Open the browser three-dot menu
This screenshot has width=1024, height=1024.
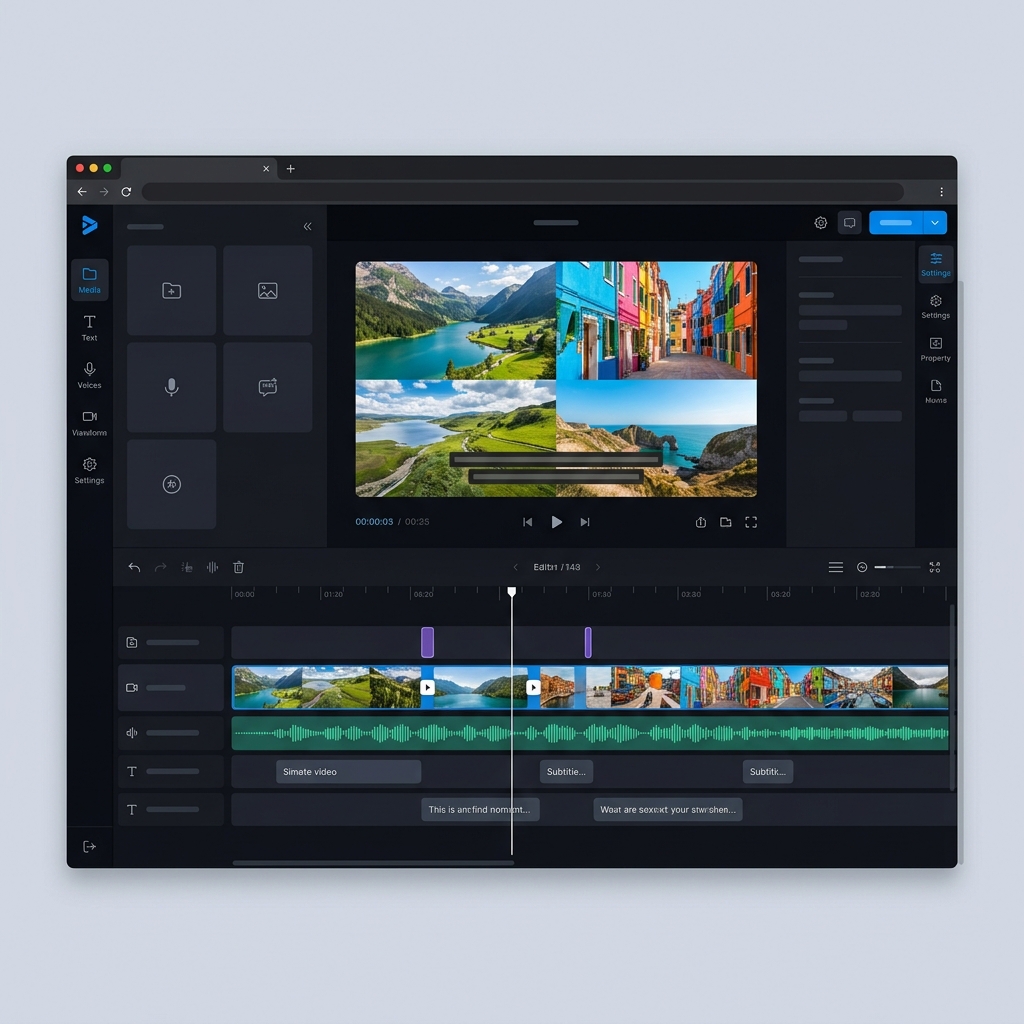(941, 191)
